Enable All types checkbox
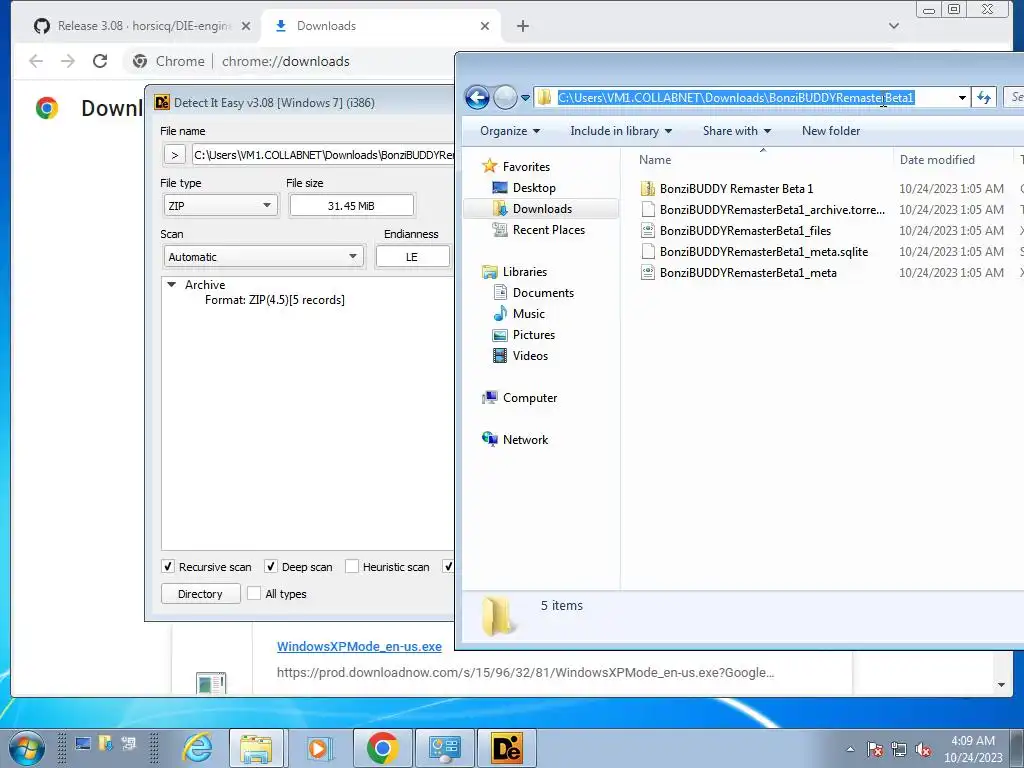1024x768 pixels. [254, 593]
